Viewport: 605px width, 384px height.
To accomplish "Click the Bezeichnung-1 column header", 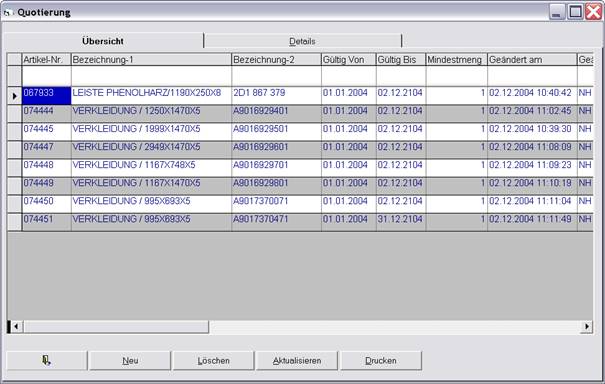I will coord(151,59).
